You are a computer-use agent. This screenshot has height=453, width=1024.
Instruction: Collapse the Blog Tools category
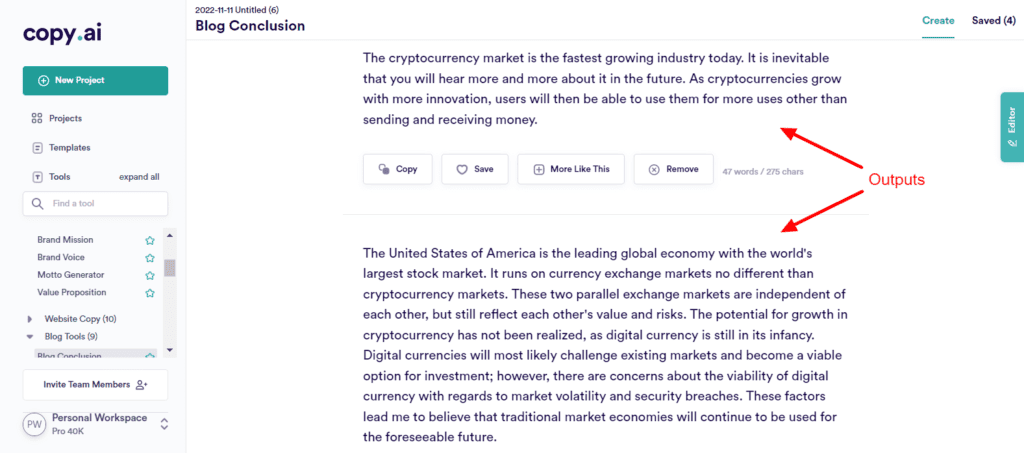tap(30, 336)
